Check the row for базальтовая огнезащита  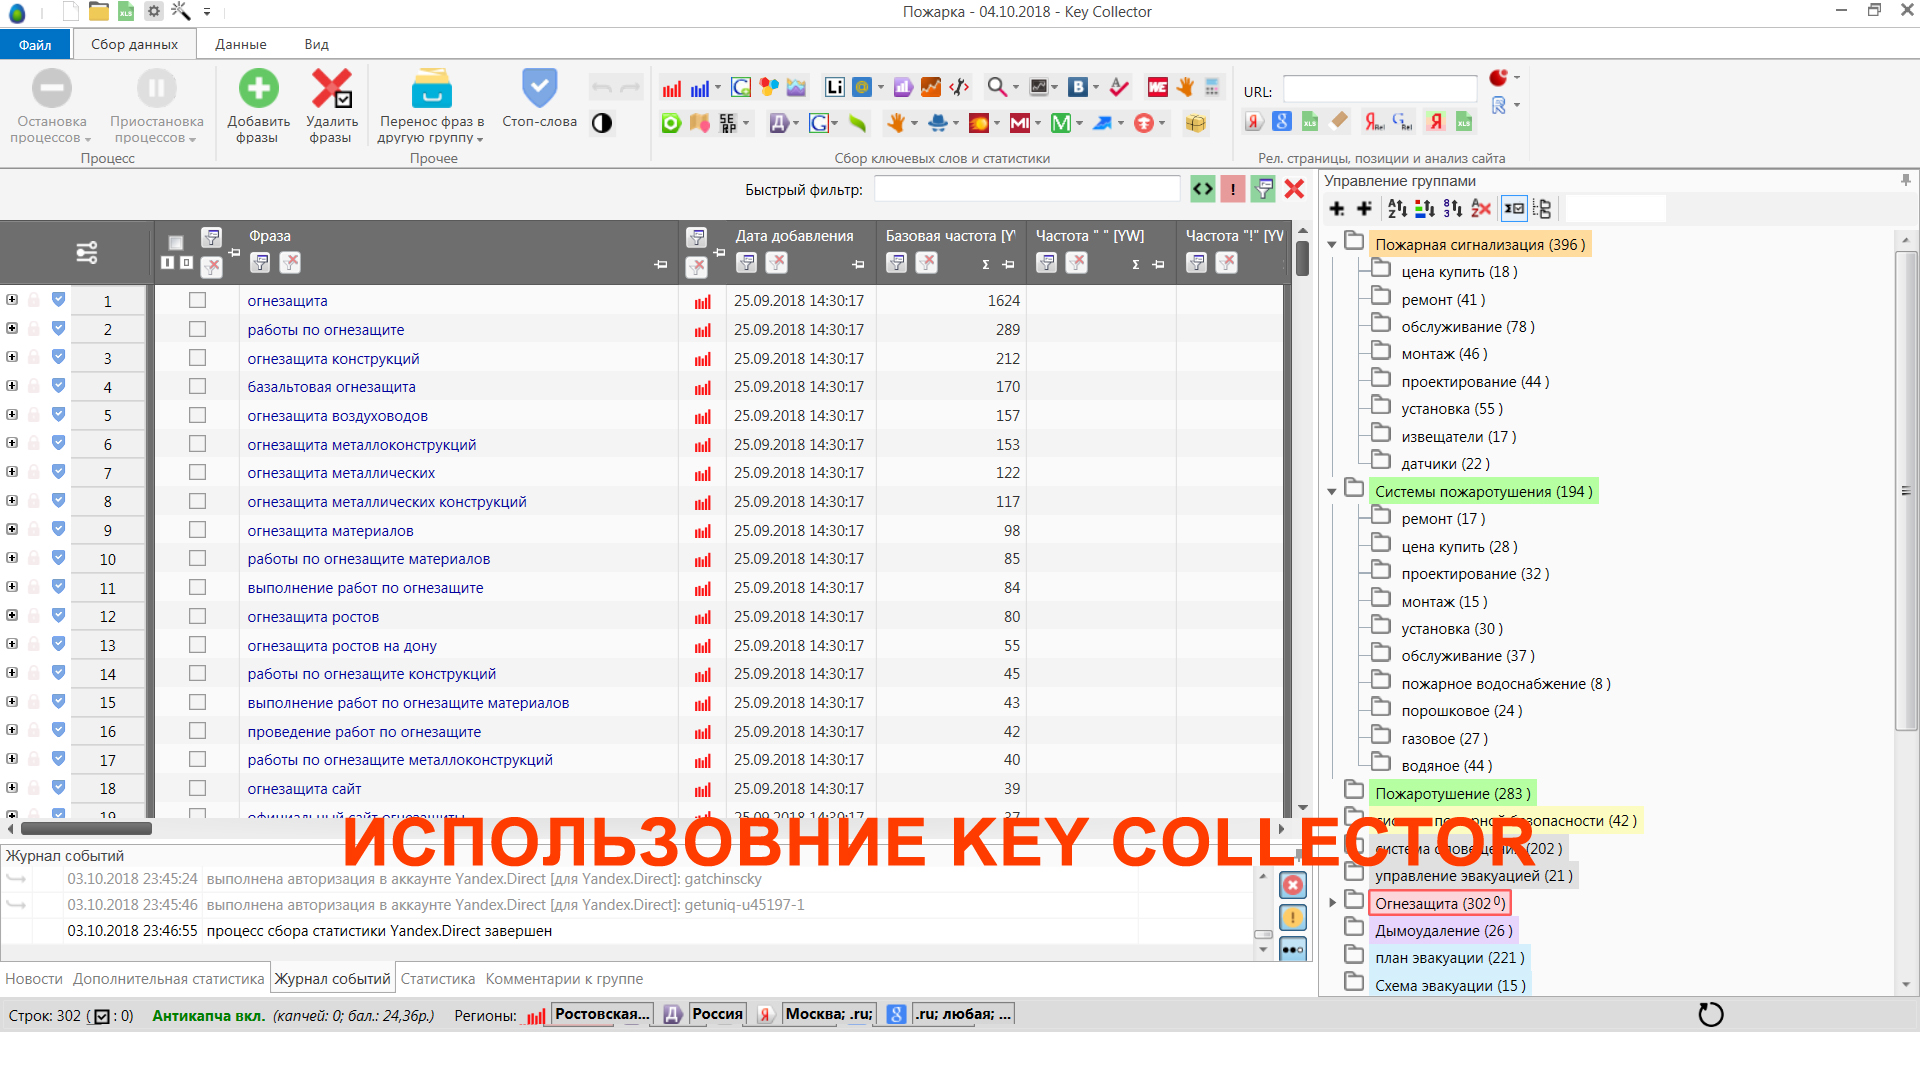(x=197, y=387)
